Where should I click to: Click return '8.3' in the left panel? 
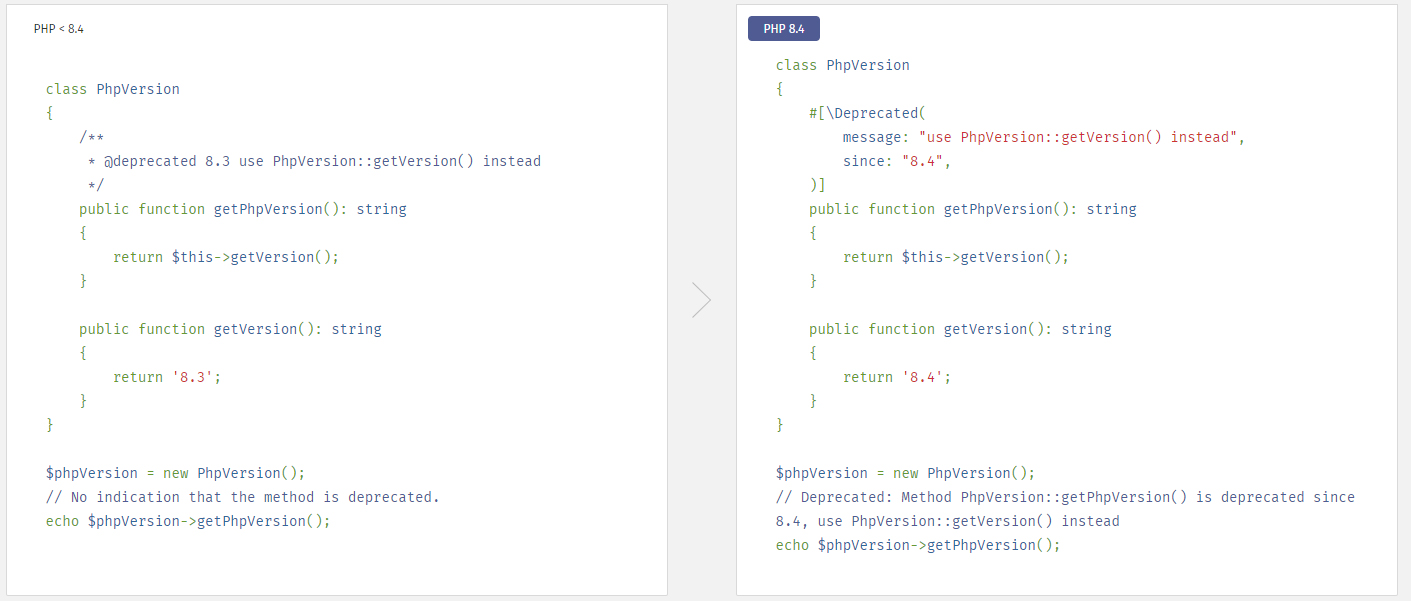(x=167, y=377)
